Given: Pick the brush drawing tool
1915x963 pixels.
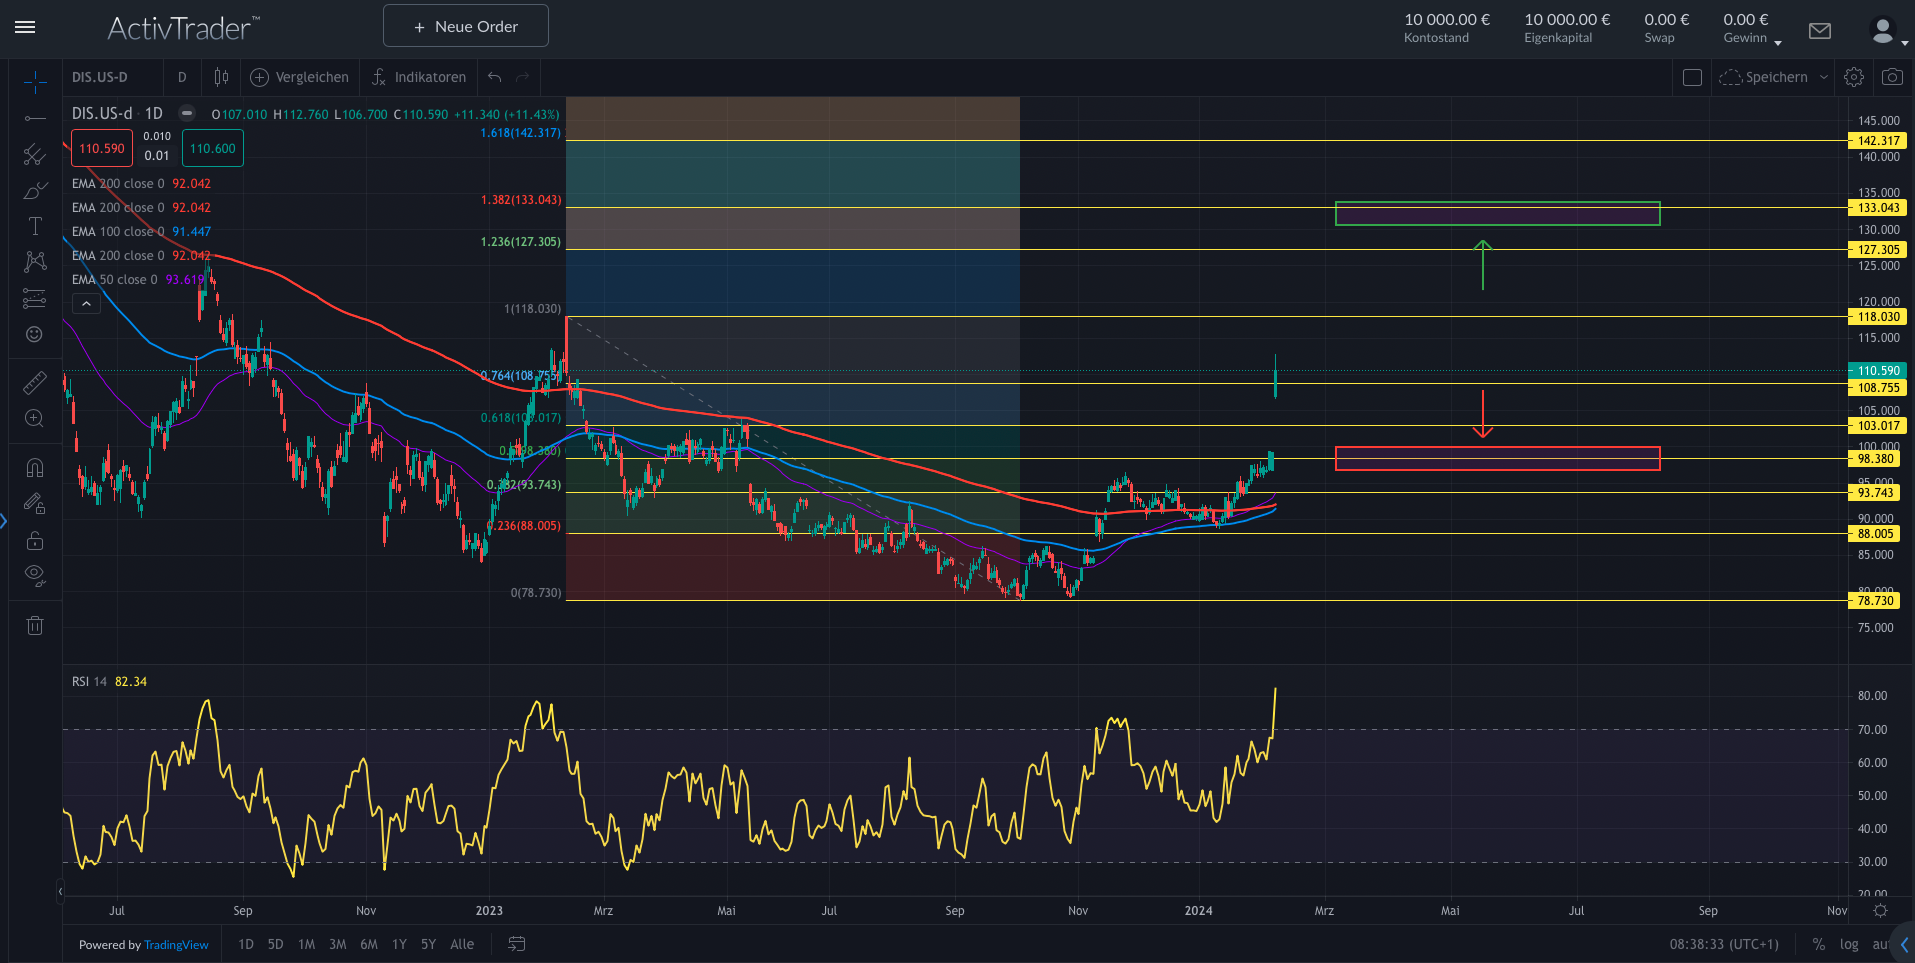Looking at the screenshot, I should (x=35, y=190).
